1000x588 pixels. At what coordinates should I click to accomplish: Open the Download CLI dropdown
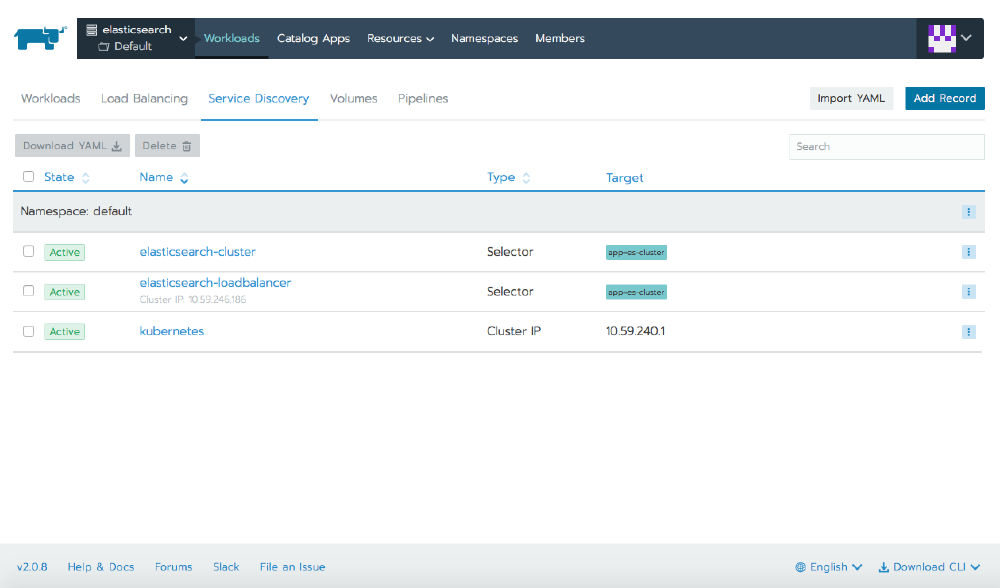[929, 566]
